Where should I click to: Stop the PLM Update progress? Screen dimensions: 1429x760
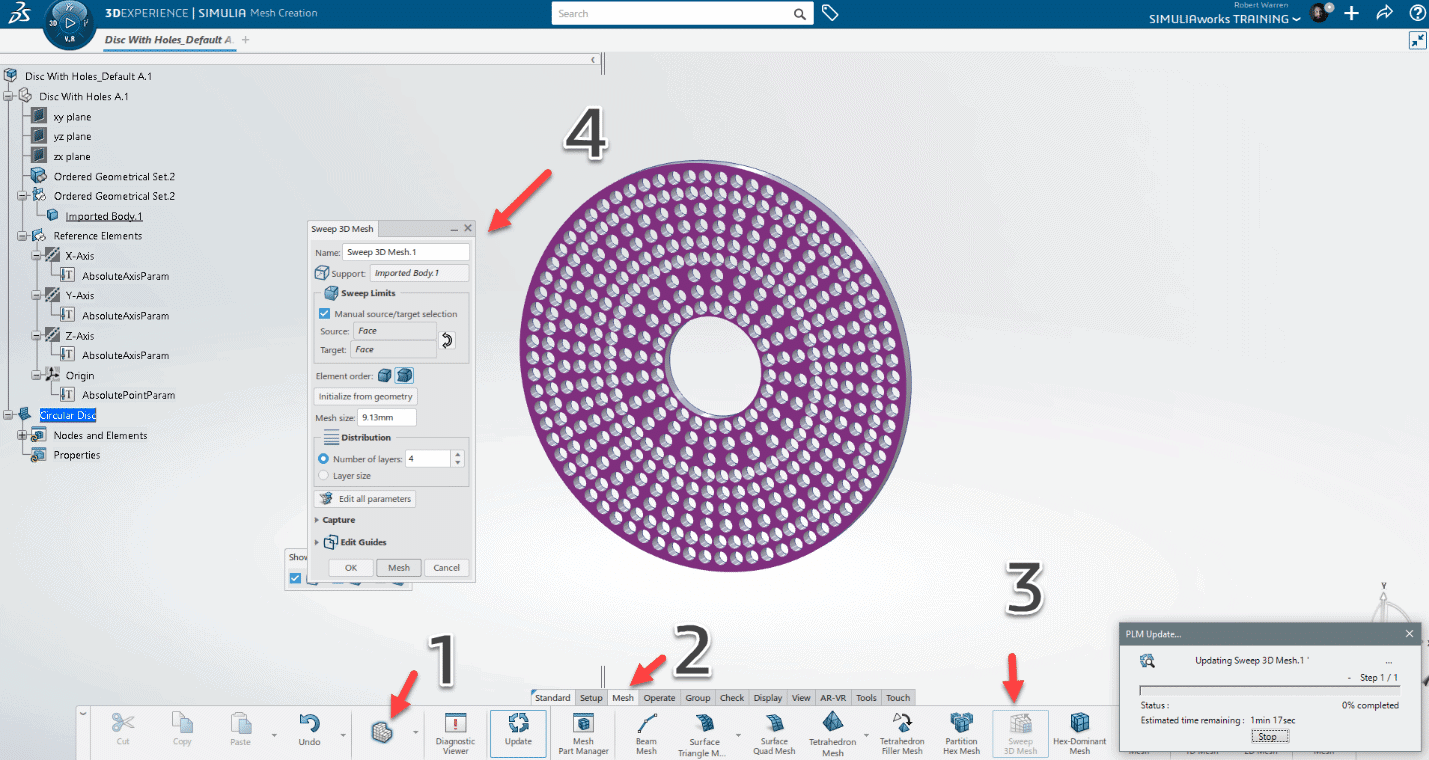click(x=1267, y=736)
